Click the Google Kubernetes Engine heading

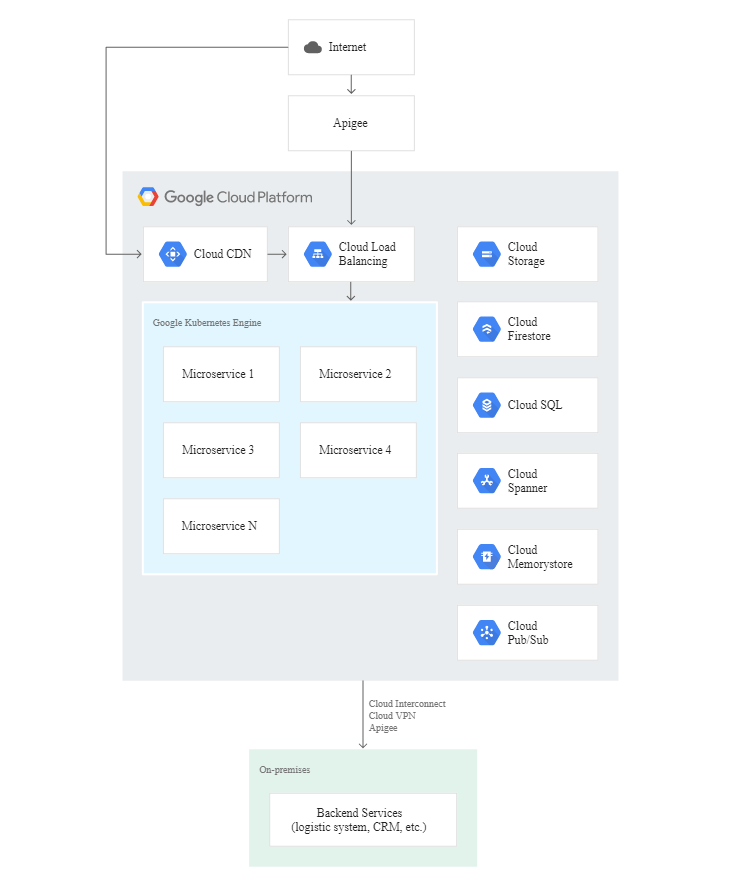[207, 323]
